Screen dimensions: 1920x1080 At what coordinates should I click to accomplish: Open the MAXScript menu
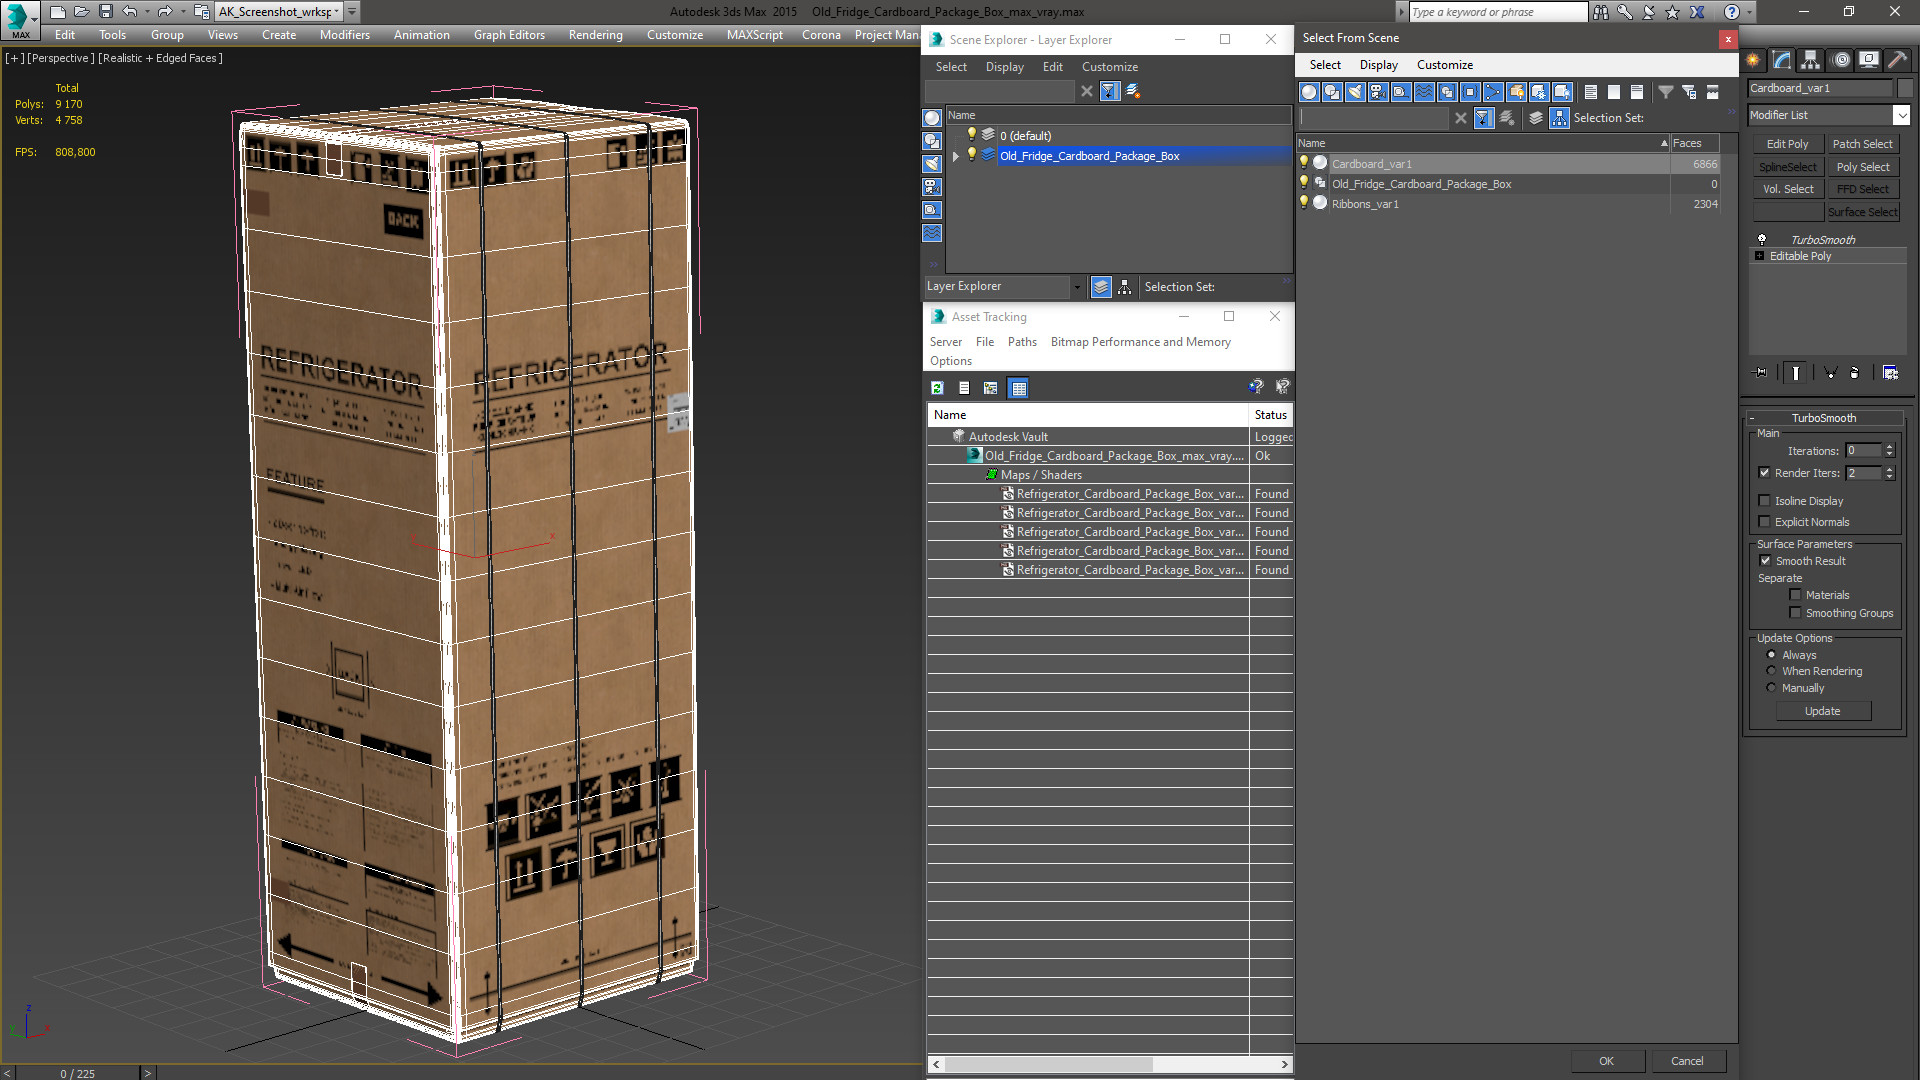[x=754, y=35]
